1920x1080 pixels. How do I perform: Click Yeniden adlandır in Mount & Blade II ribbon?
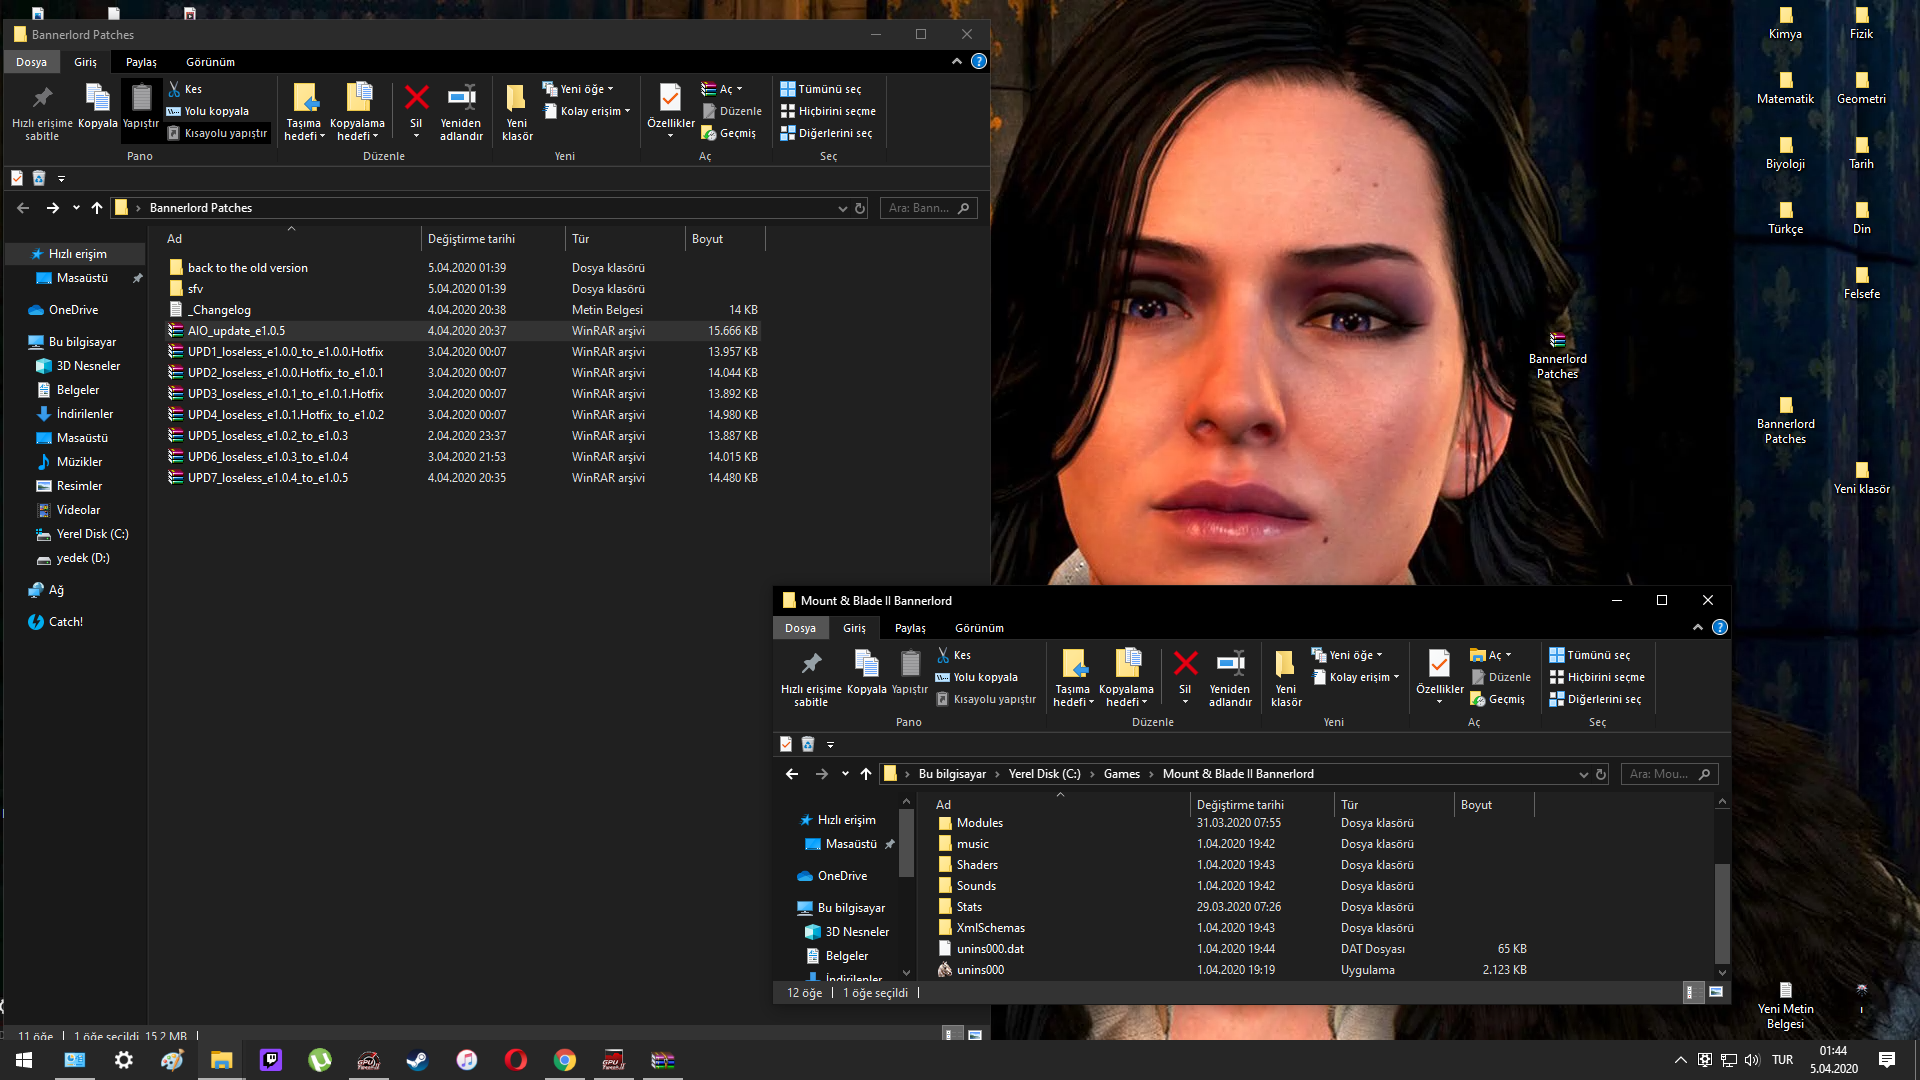click(1230, 677)
